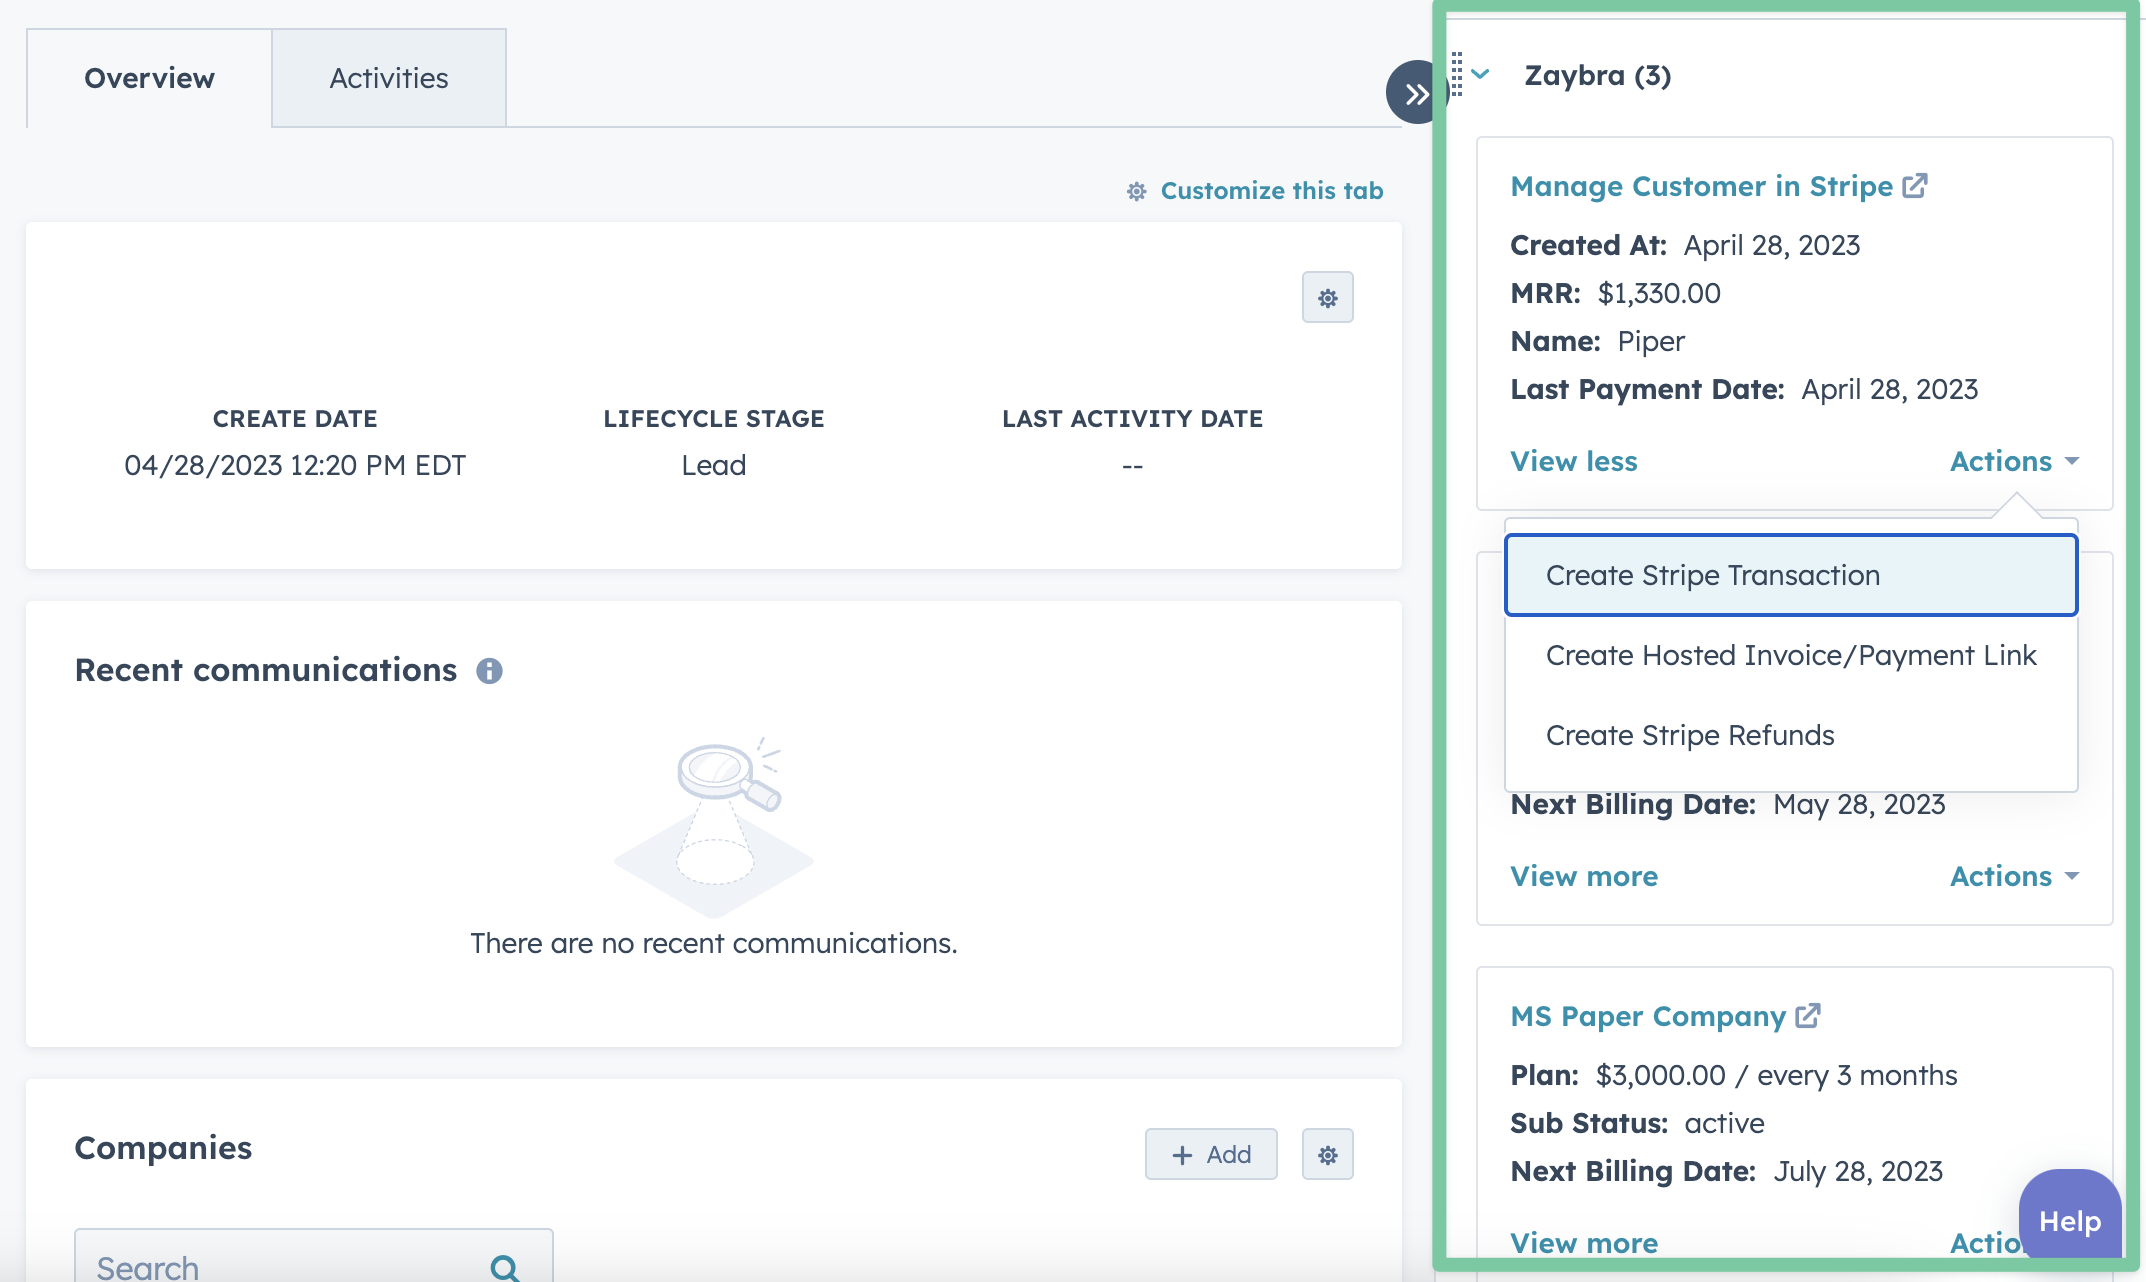This screenshot has height=1282, width=2146.
Task: Click info icon beside Recent communications
Action: [489, 671]
